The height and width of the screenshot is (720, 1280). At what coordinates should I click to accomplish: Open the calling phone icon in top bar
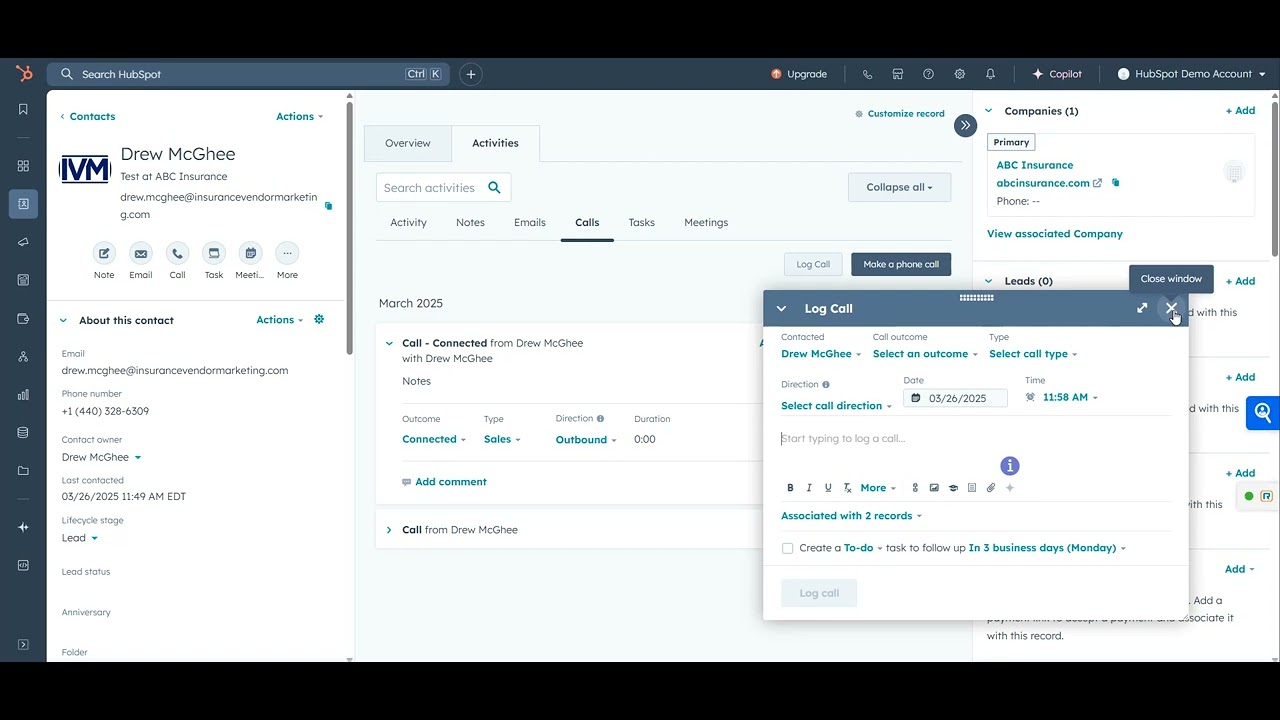click(x=867, y=74)
